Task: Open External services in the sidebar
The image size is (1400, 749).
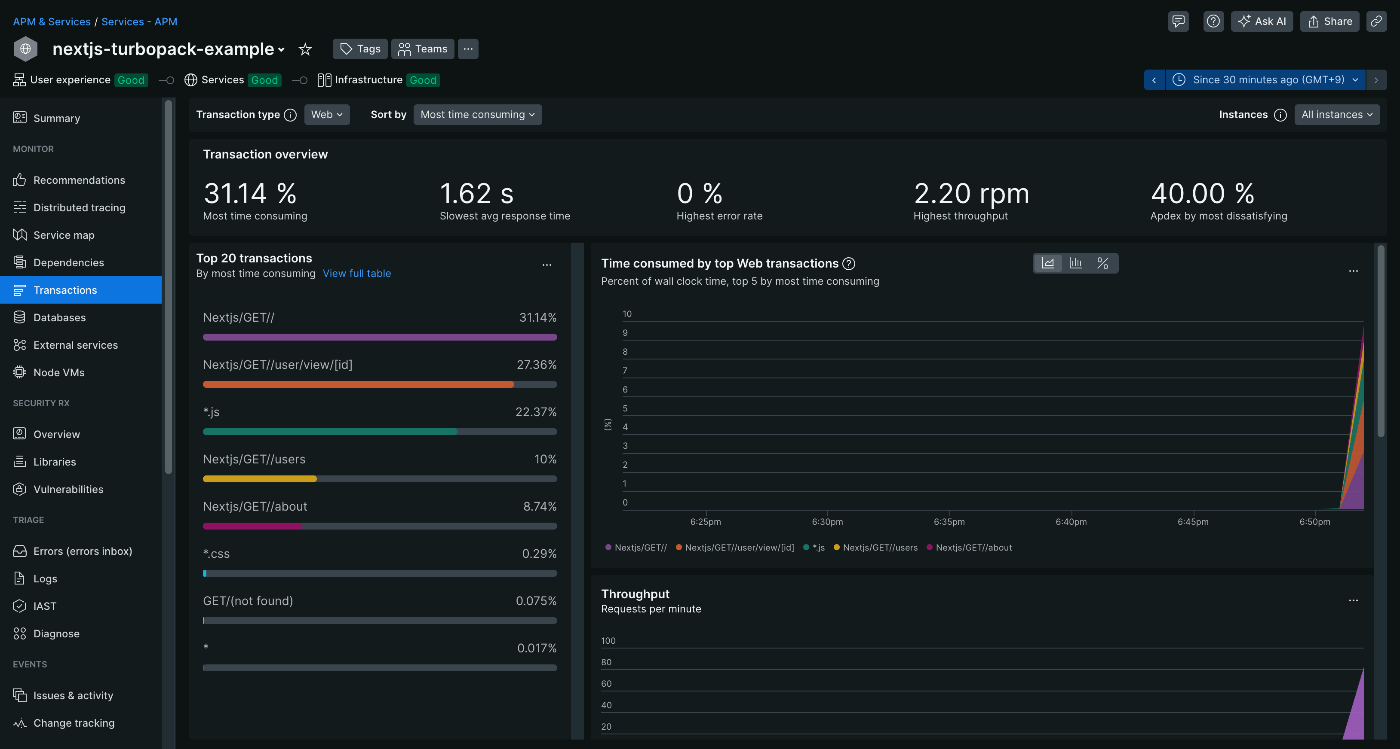Action: point(81,345)
